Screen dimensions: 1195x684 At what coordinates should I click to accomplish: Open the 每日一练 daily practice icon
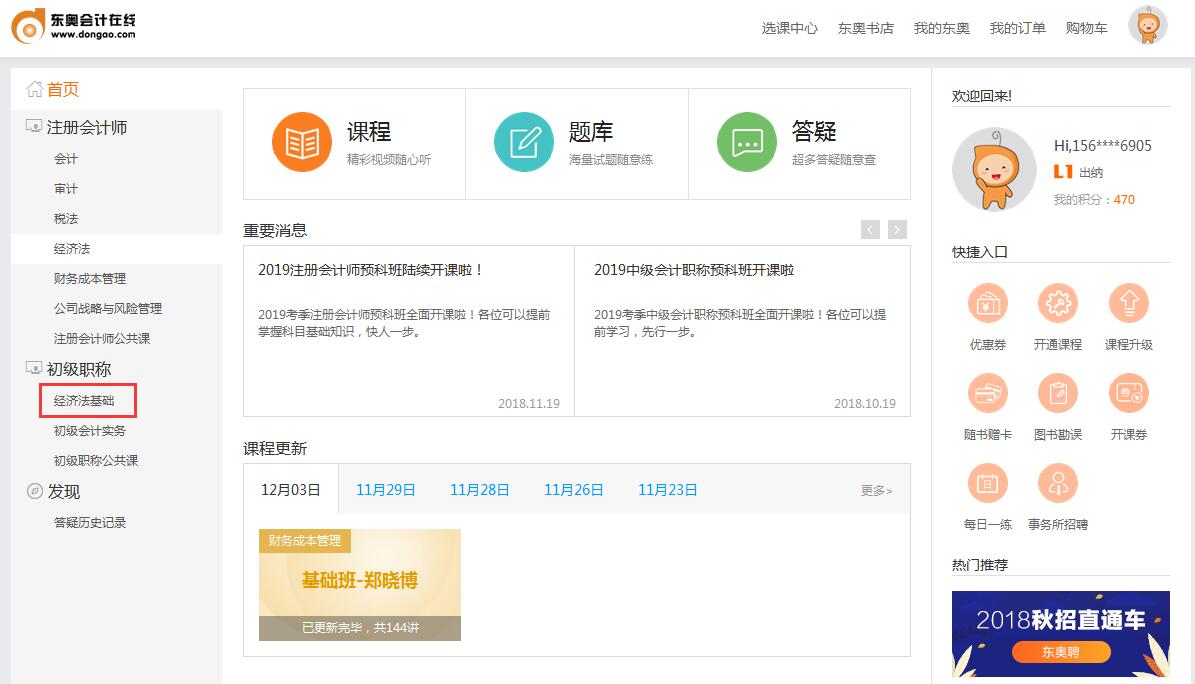987,482
